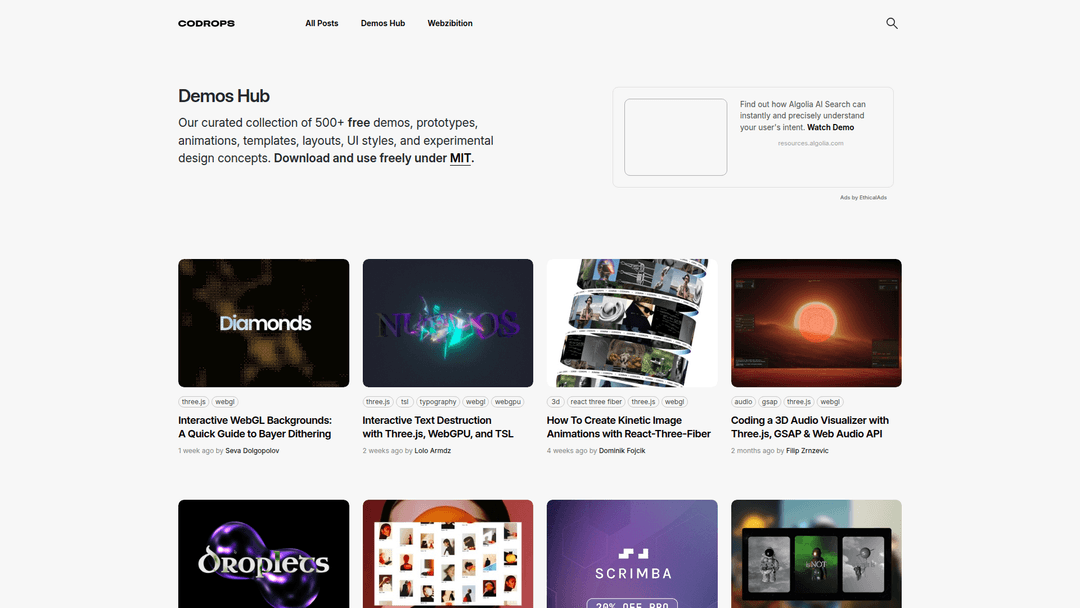Select the gsap tag
Screen dimensions: 1080x608
click(769, 402)
